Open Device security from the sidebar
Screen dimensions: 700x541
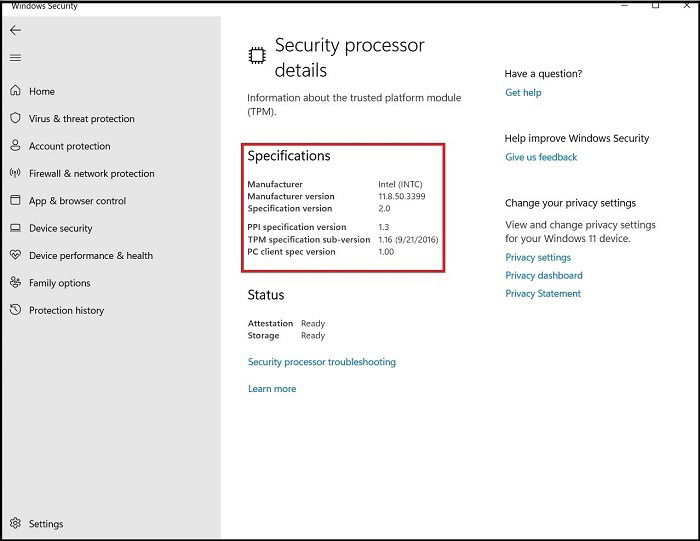pos(61,228)
